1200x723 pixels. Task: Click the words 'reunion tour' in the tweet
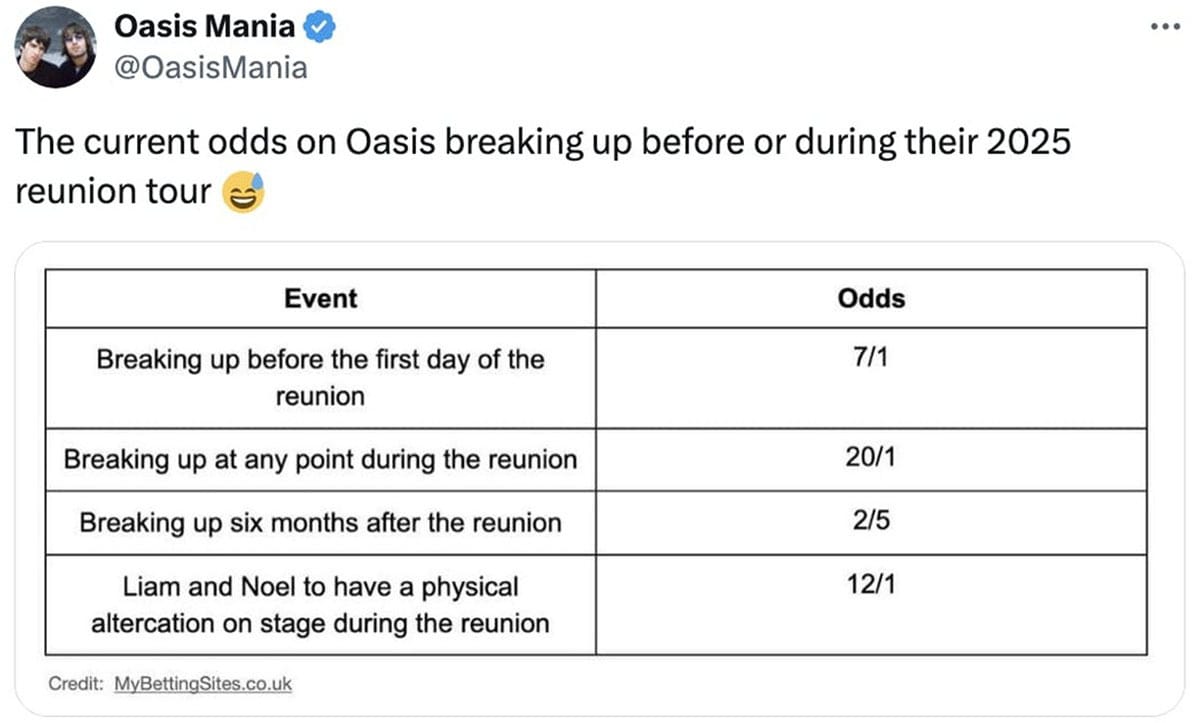[x=111, y=190]
